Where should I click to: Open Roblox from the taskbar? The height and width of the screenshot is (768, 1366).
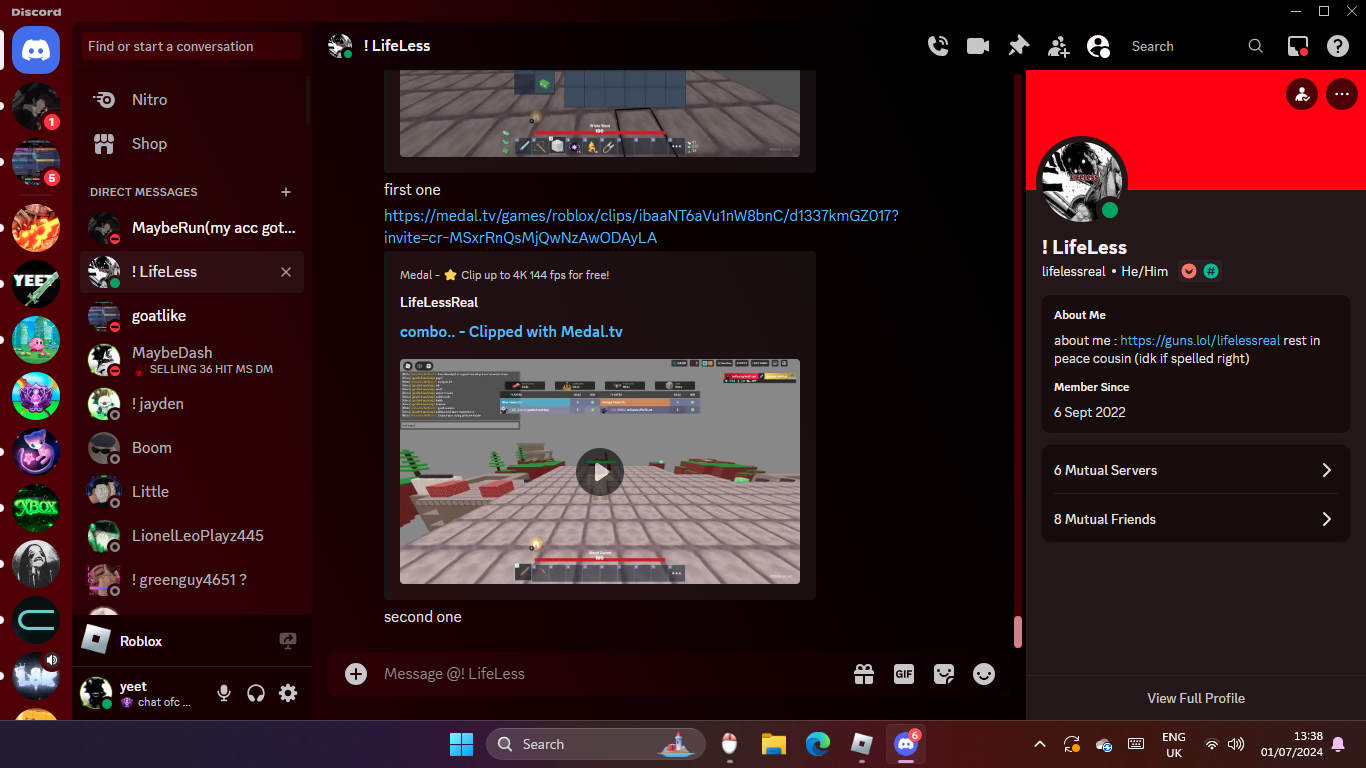862,744
